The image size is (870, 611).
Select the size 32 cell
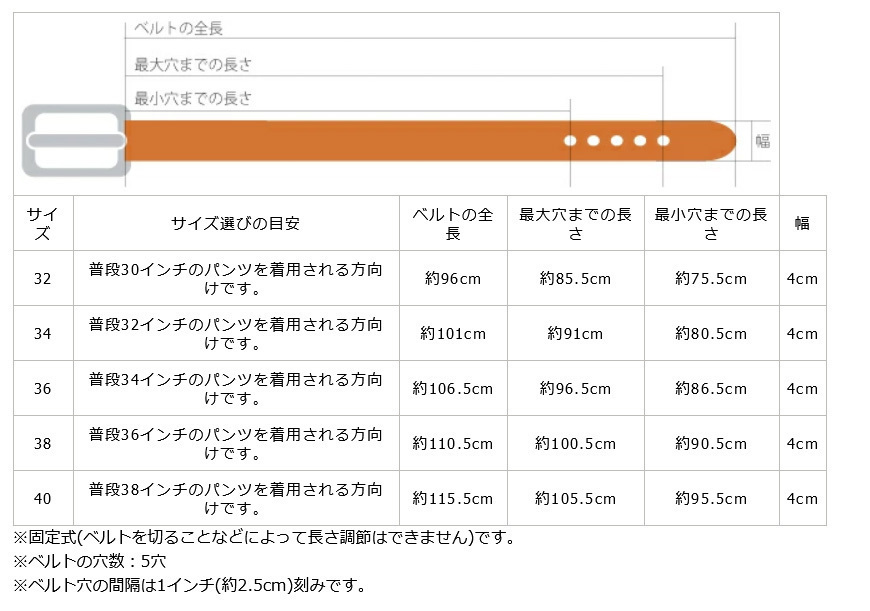pyautogui.click(x=43, y=279)
